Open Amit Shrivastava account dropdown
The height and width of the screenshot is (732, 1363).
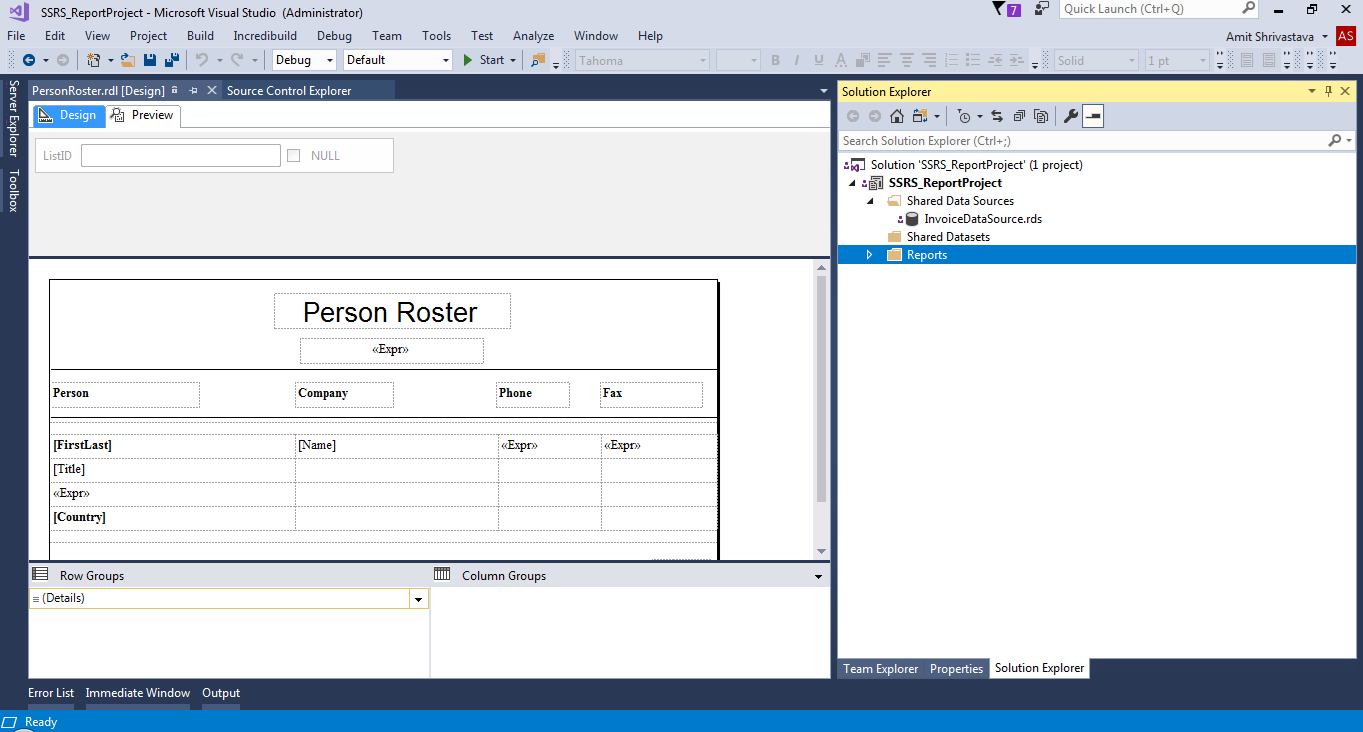point(1325,36)
